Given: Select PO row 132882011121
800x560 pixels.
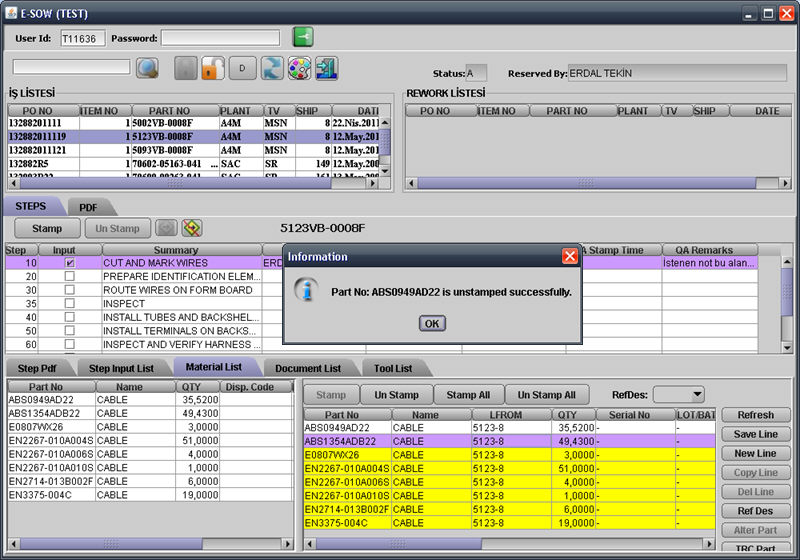Looking at the screenshot, I should coord(194,150).
